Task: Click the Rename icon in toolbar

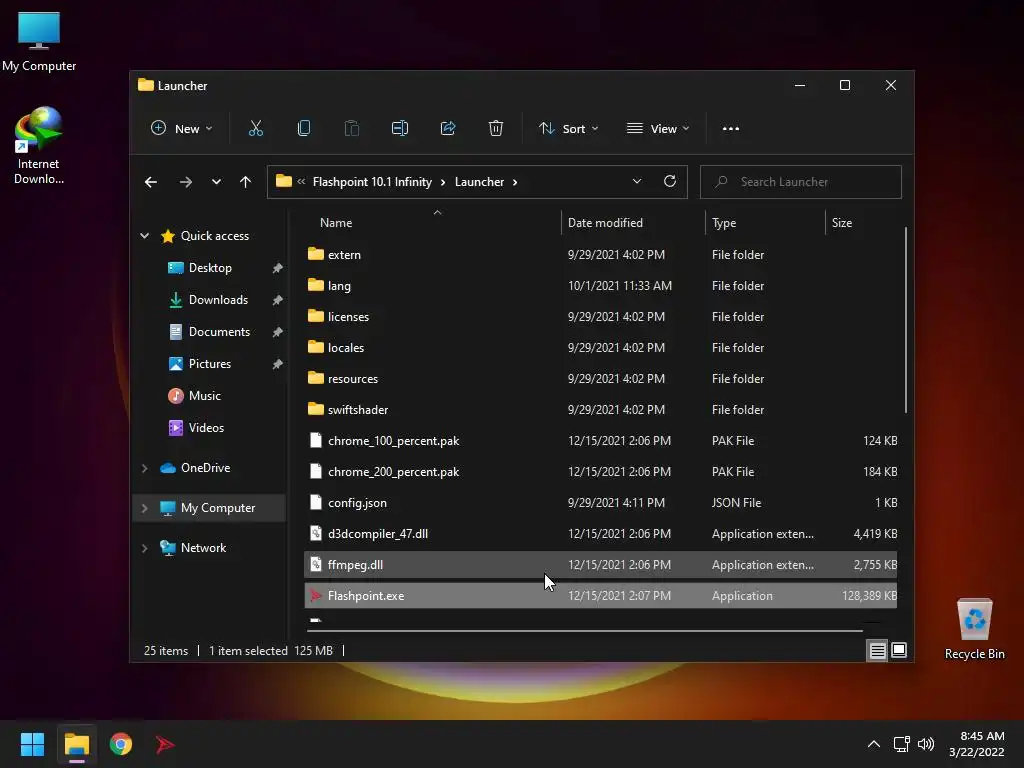Action: pos(400,129)
